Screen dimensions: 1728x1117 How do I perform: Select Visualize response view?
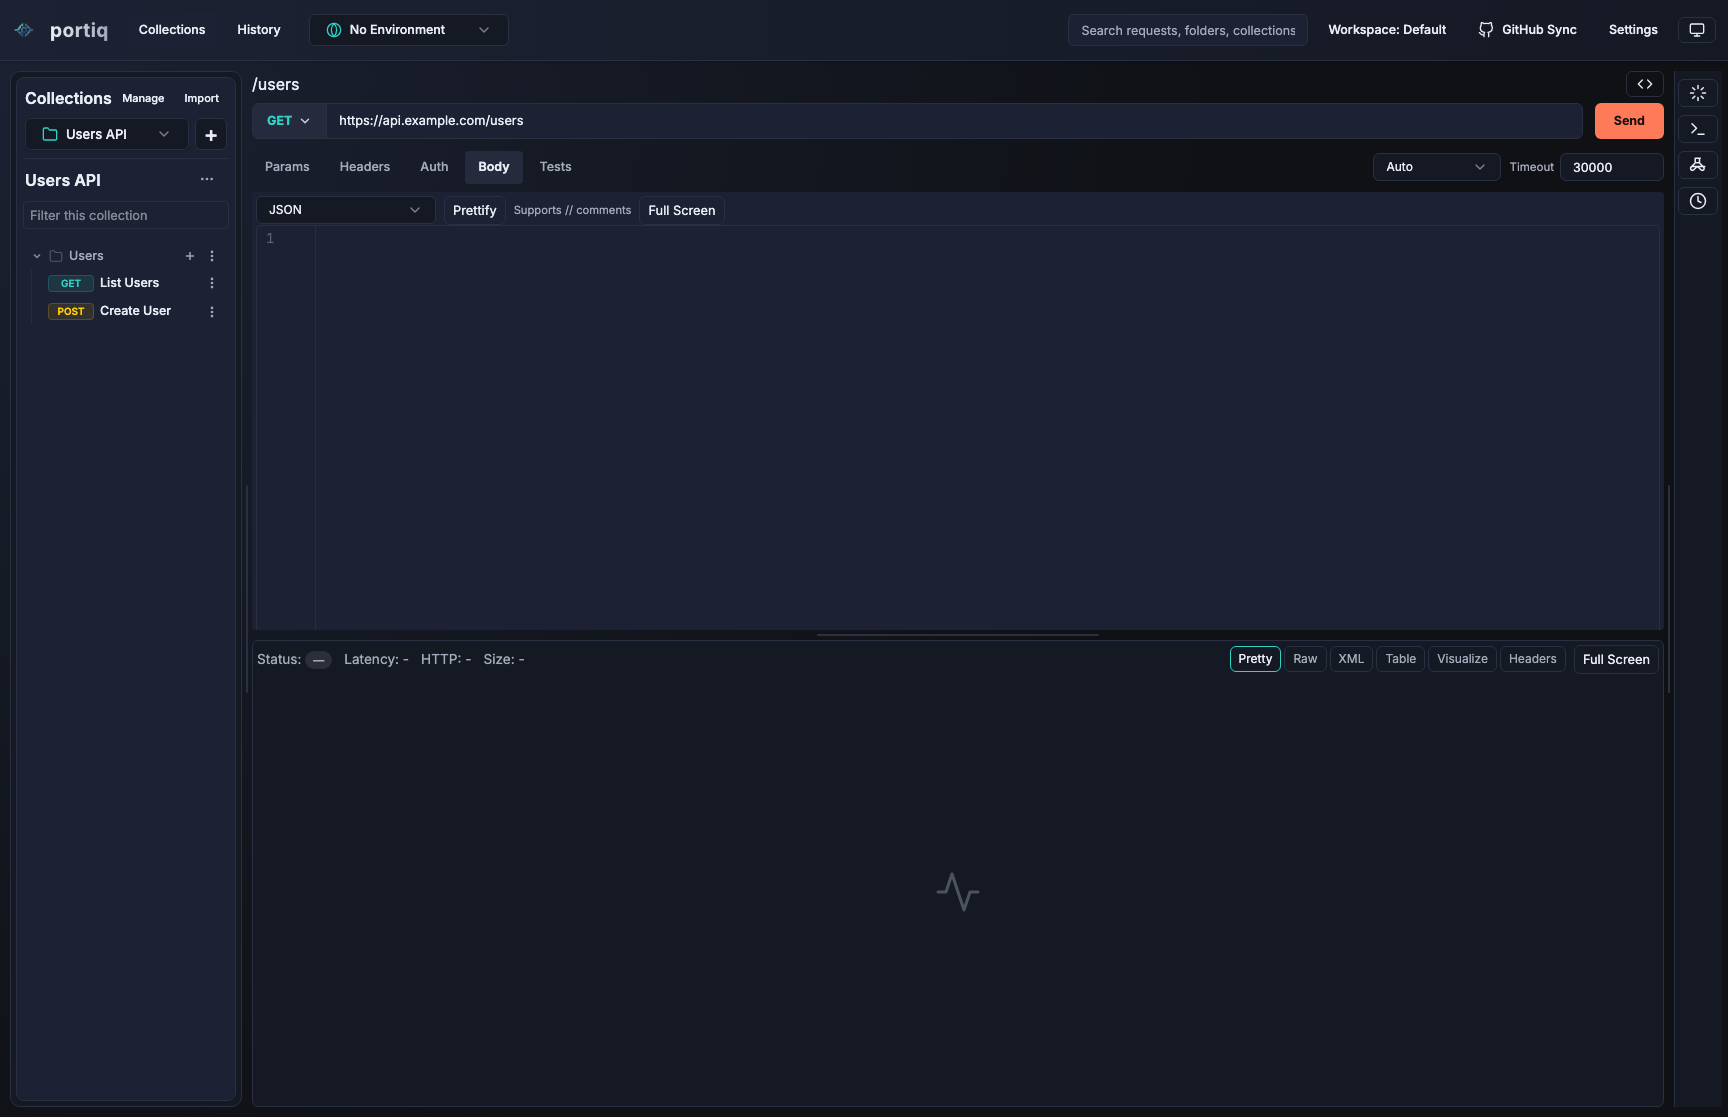coord(1462,659)
